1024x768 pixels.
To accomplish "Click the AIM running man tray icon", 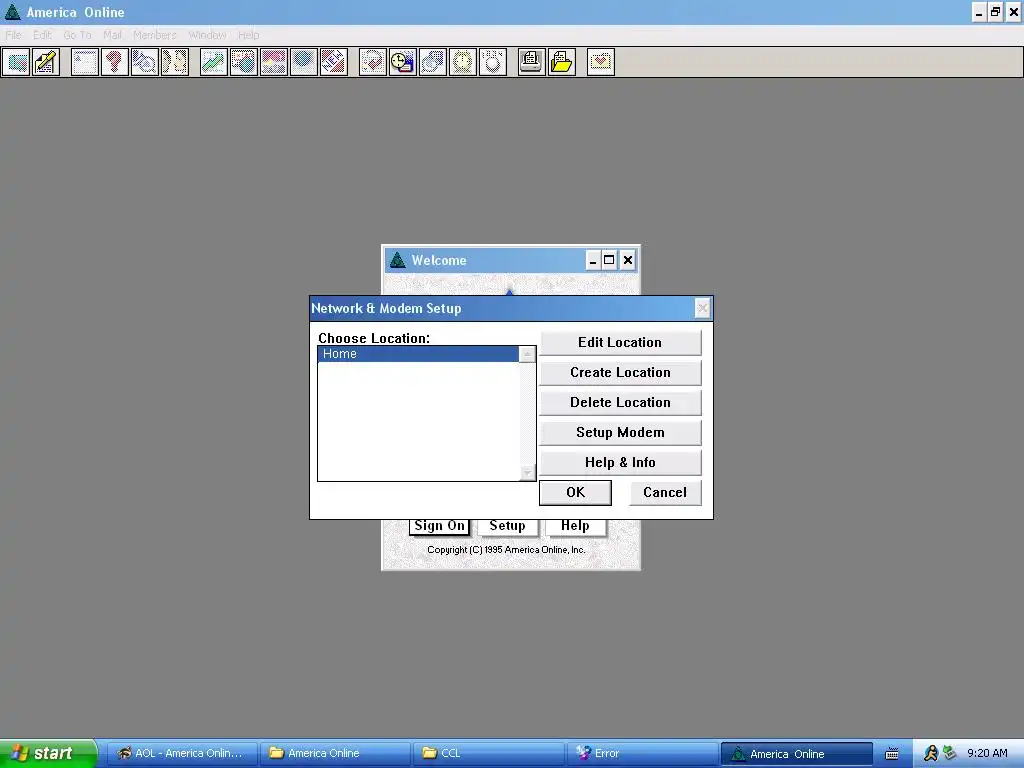I will (x=931, y=753).
